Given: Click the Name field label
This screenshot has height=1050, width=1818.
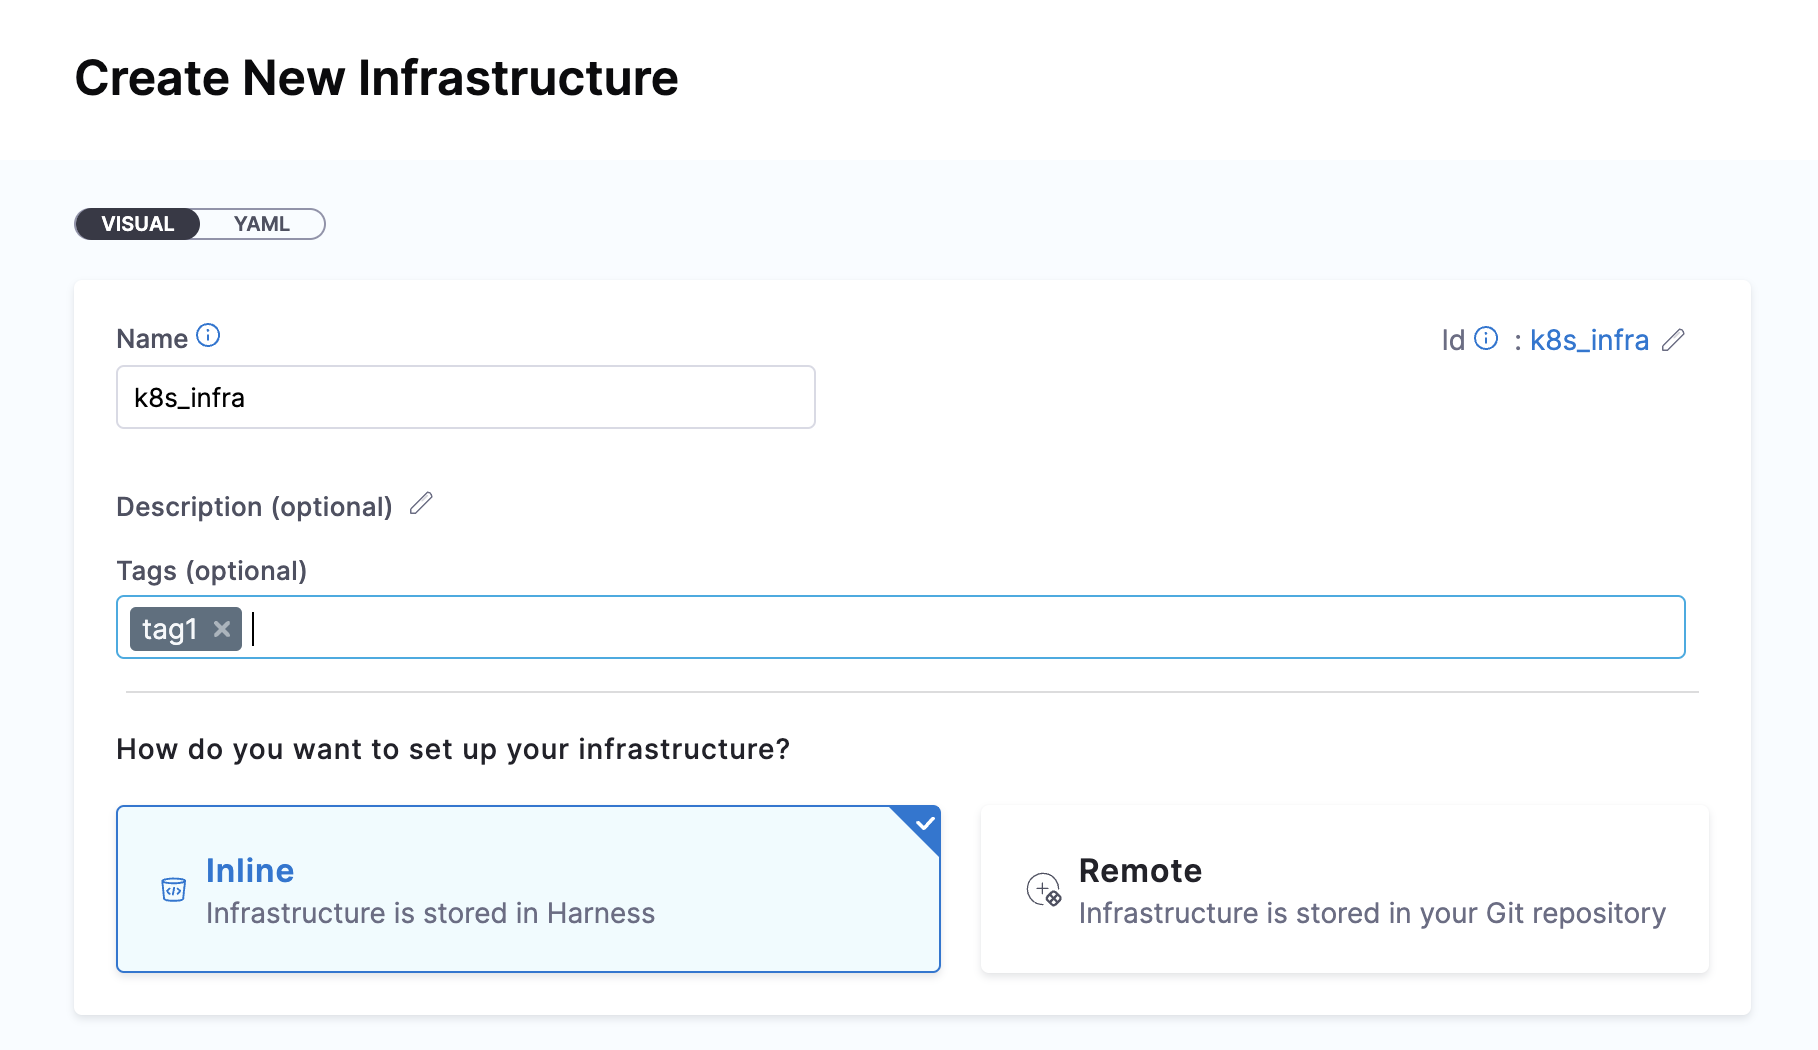Looking at the screenshot, I should 152,339.
